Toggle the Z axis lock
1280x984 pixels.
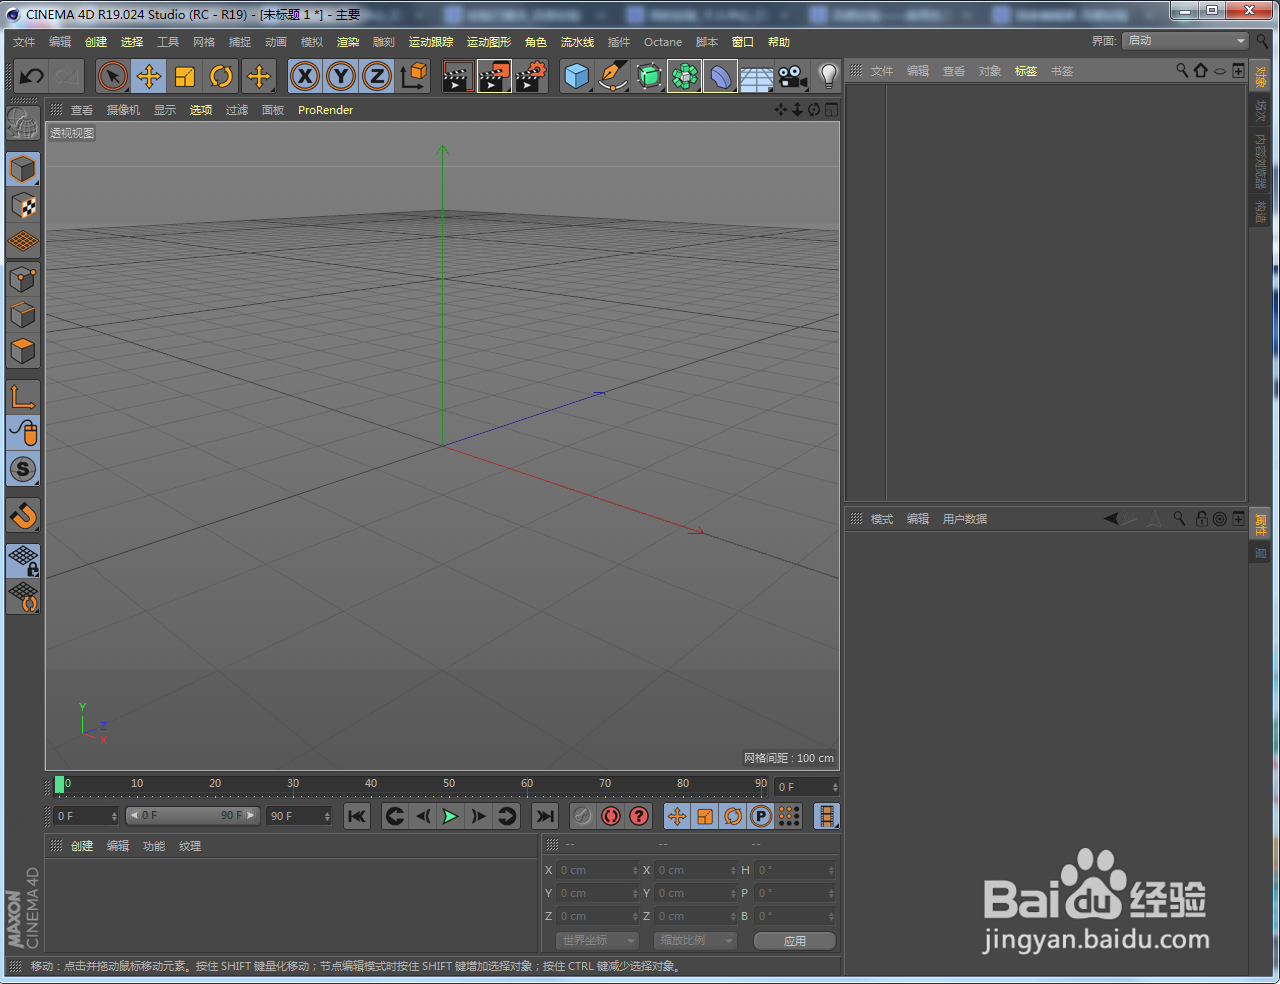point(377,77)
